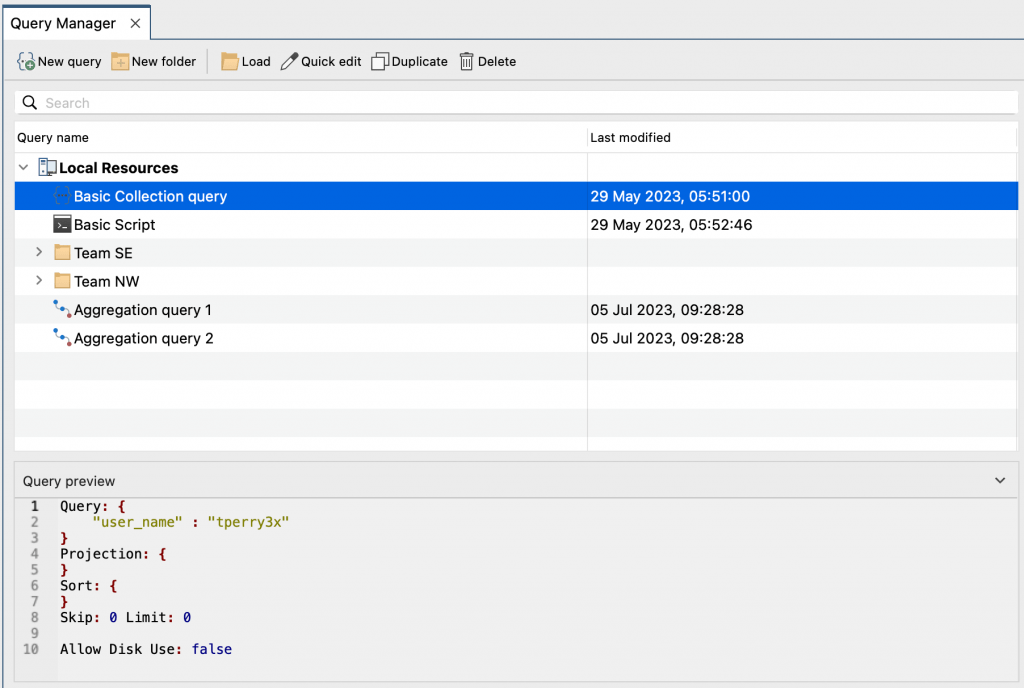Expand the Team SE folder

coord(38,253)
